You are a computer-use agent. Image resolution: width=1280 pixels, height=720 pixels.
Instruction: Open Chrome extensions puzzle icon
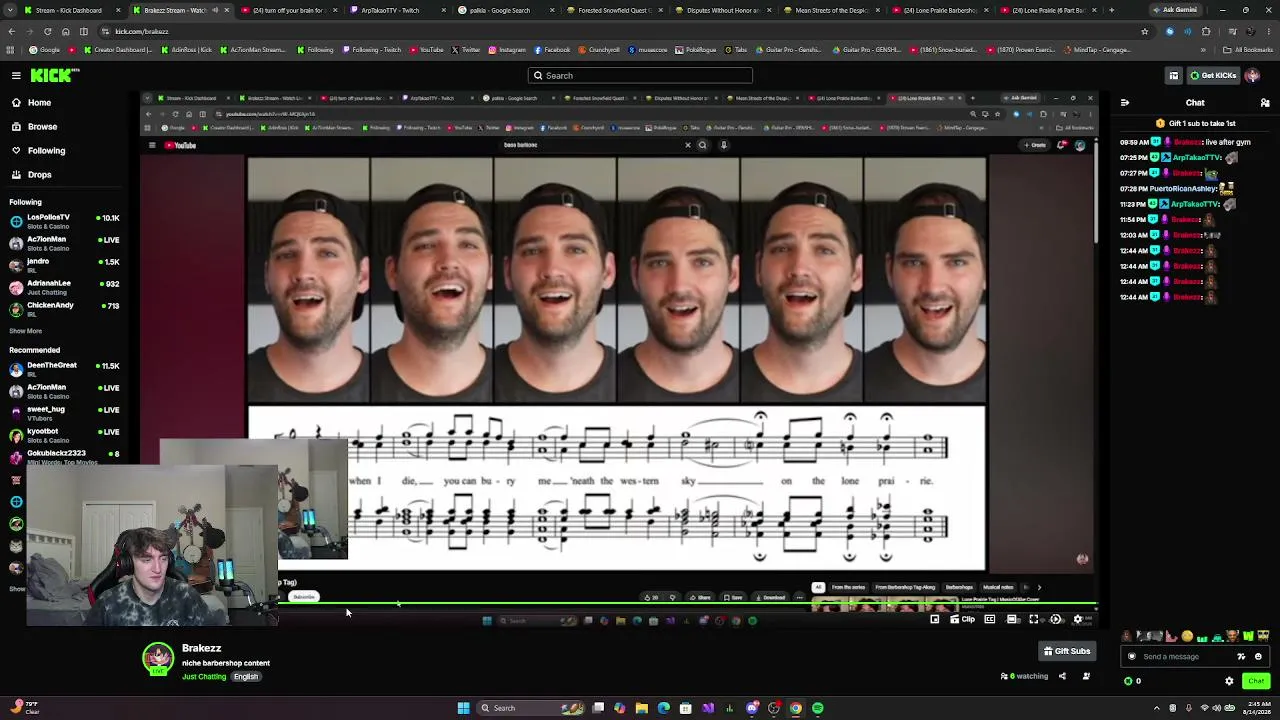(x=1206, y=31)
